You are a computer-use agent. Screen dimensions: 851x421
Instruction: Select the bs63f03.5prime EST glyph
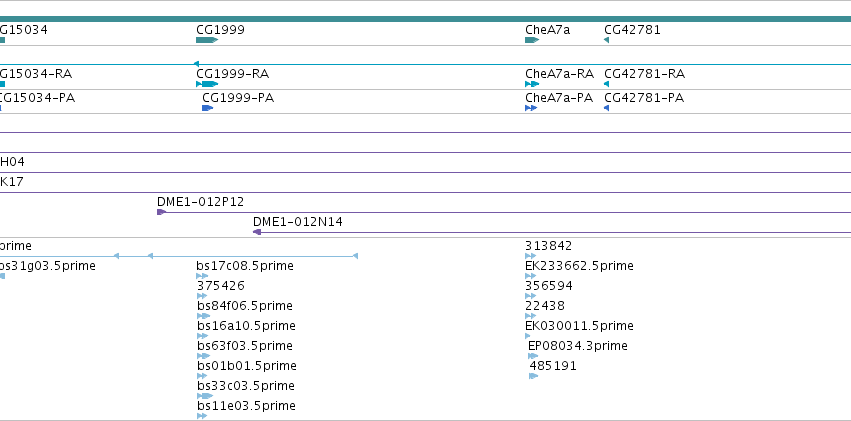pyautogui.click(x=204, y=356)
